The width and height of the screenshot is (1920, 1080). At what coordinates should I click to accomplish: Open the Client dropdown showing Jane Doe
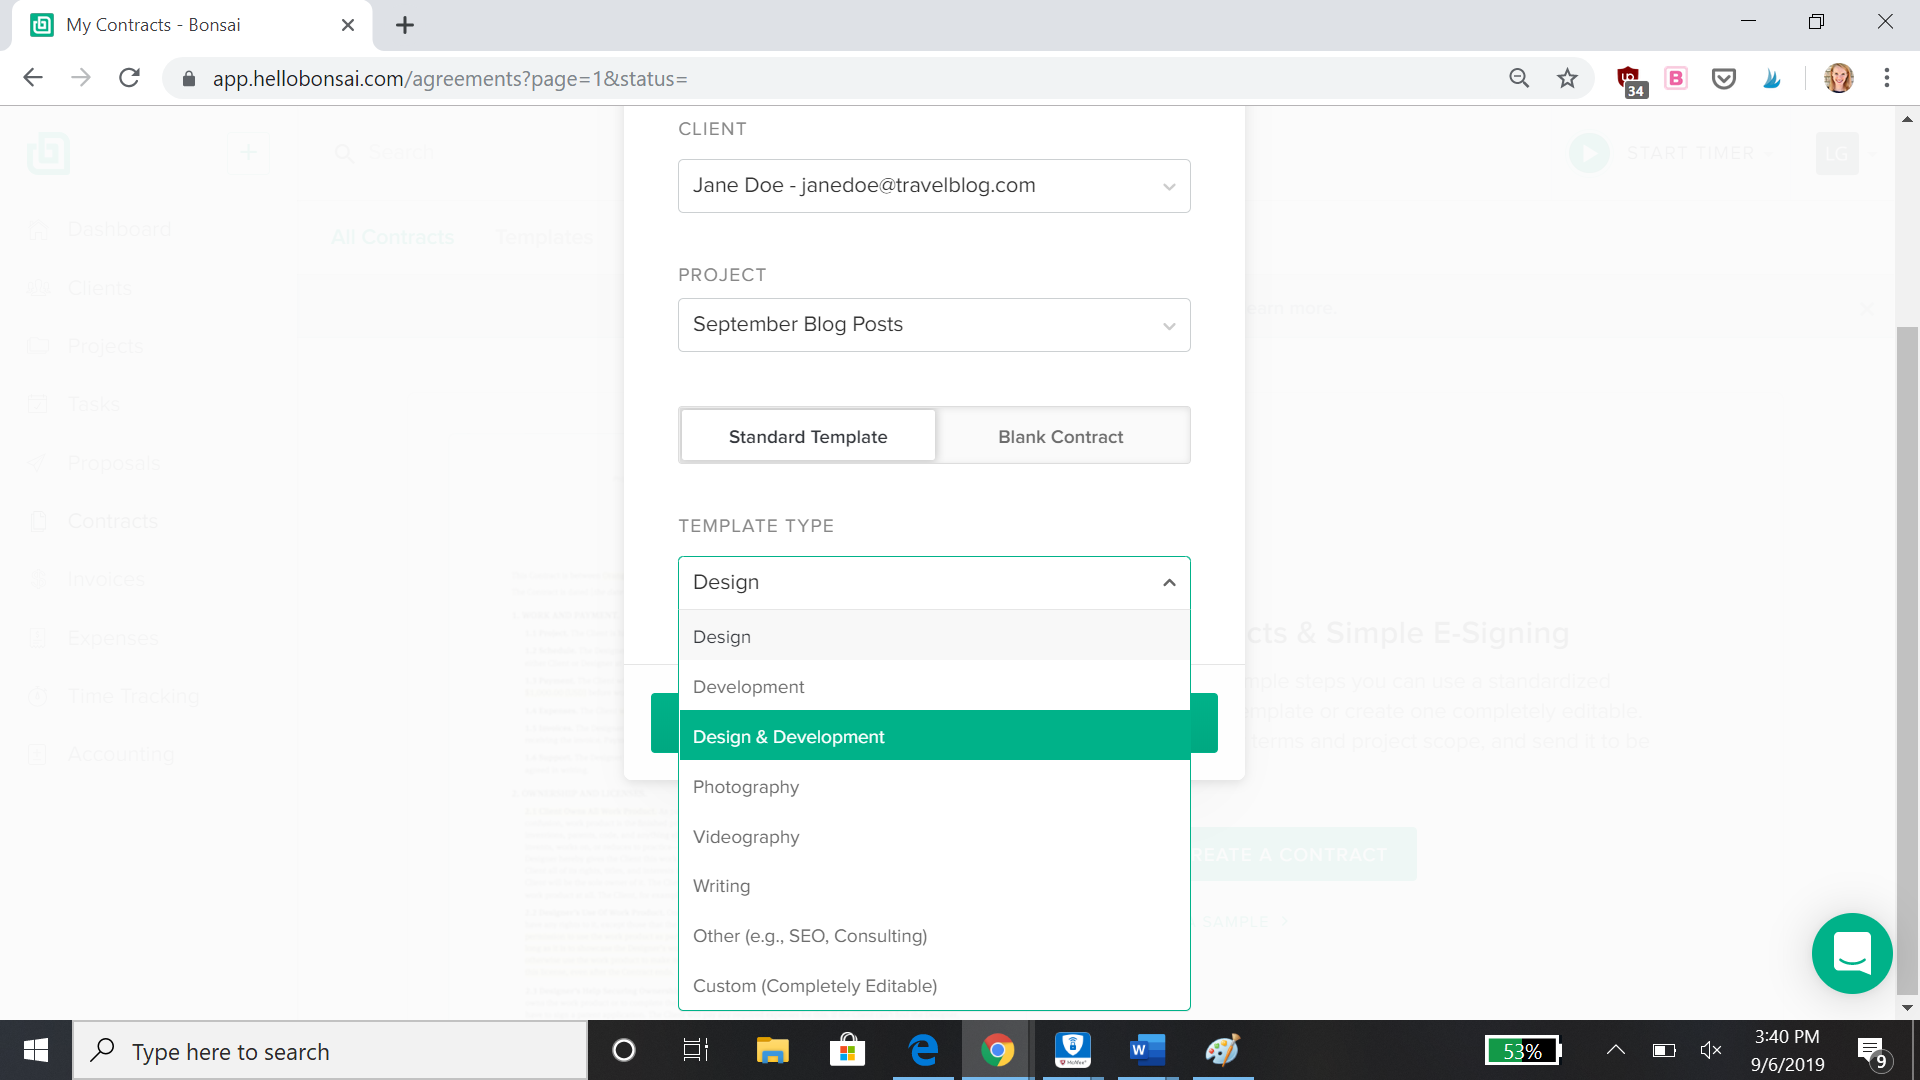934,186
